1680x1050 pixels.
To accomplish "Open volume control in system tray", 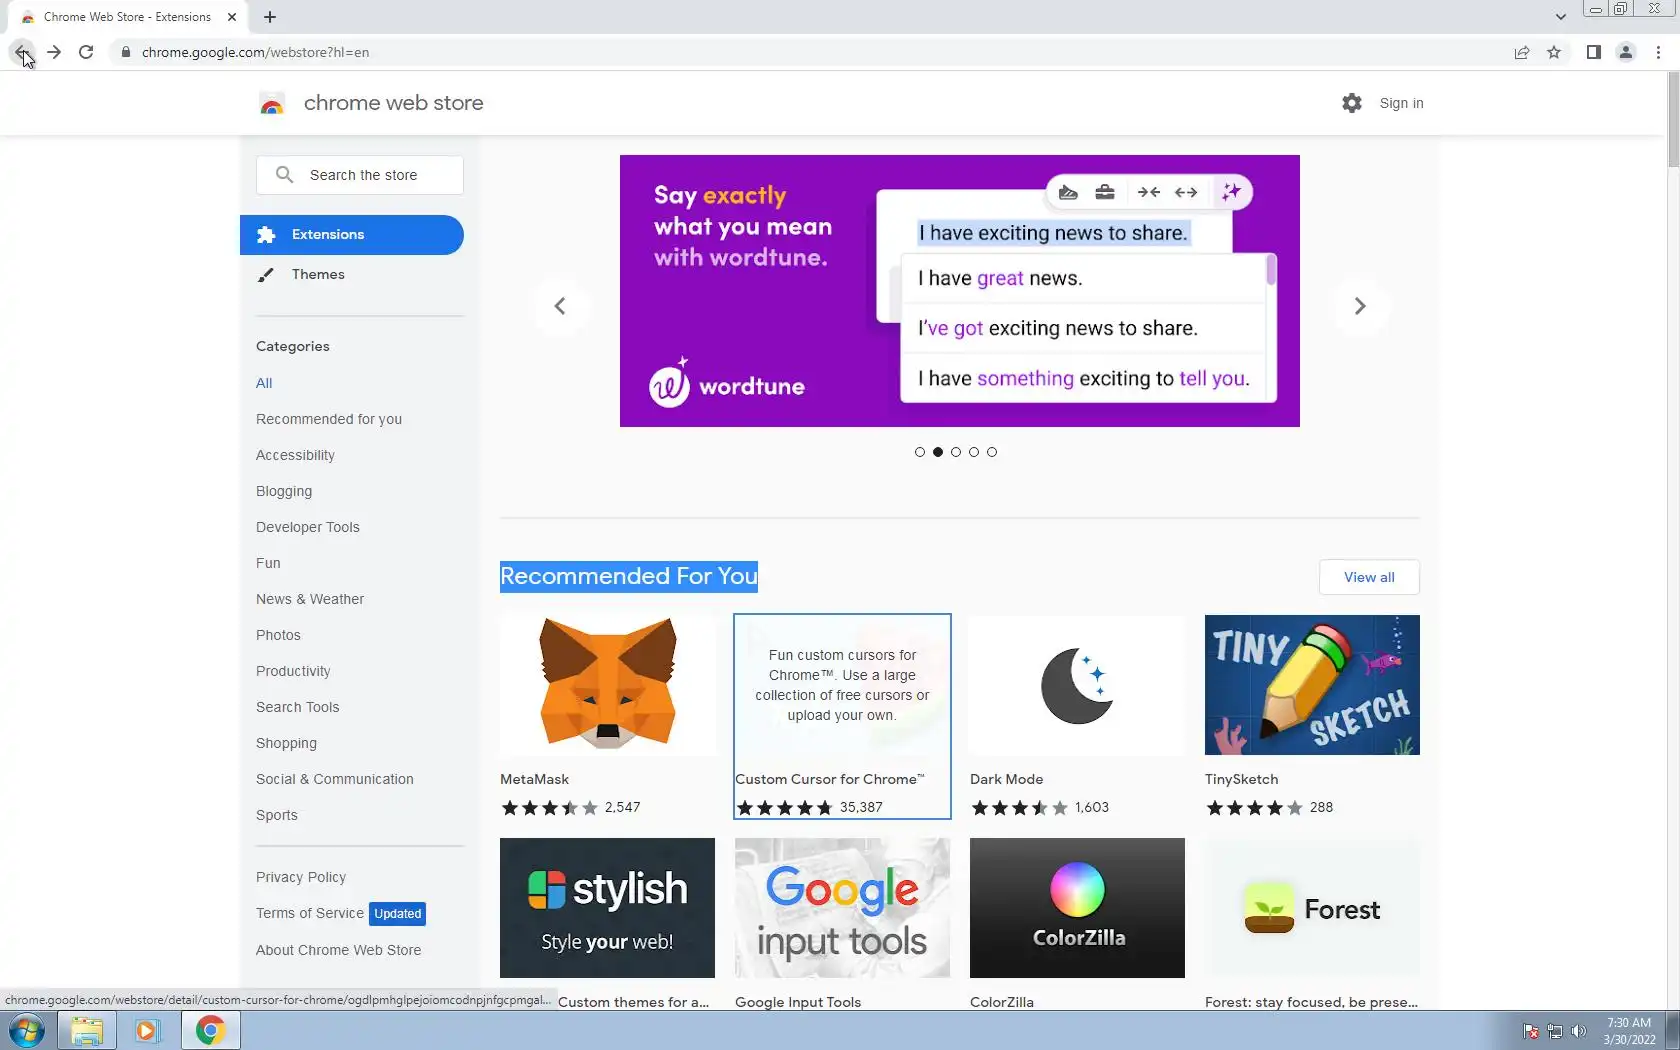I will pos(1579,1031).
